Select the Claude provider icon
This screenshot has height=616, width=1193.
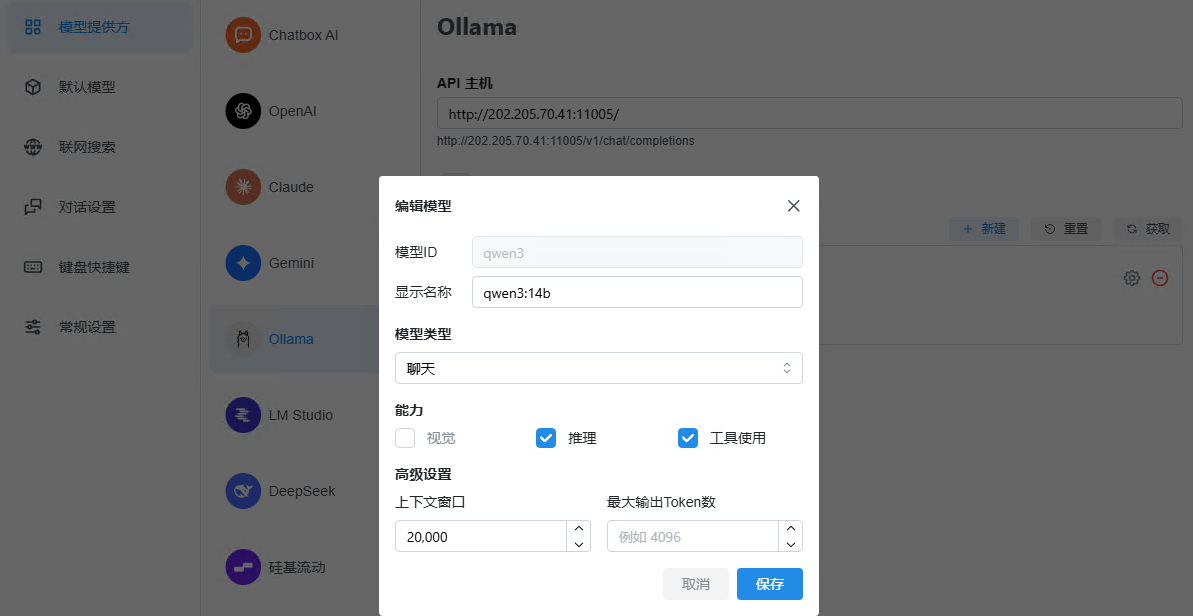241,187
